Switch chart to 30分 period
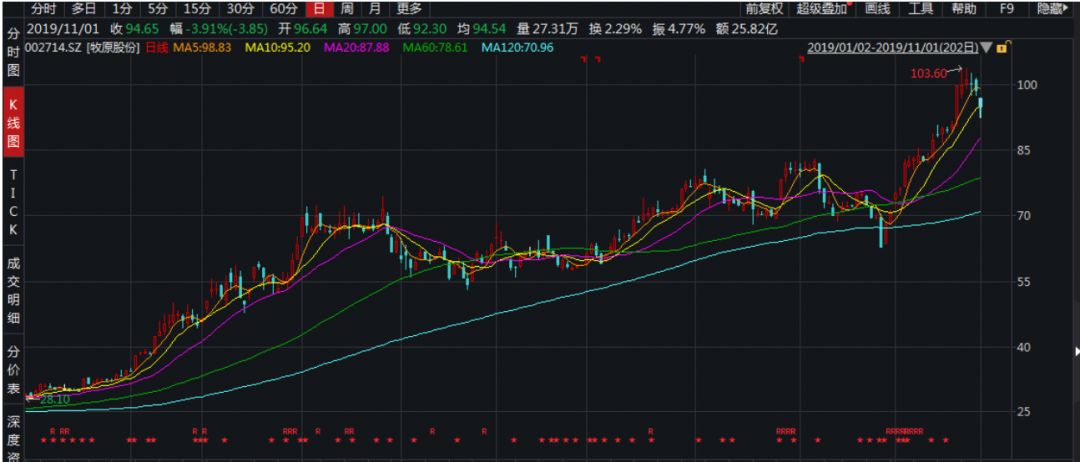 tap(240, 9)
